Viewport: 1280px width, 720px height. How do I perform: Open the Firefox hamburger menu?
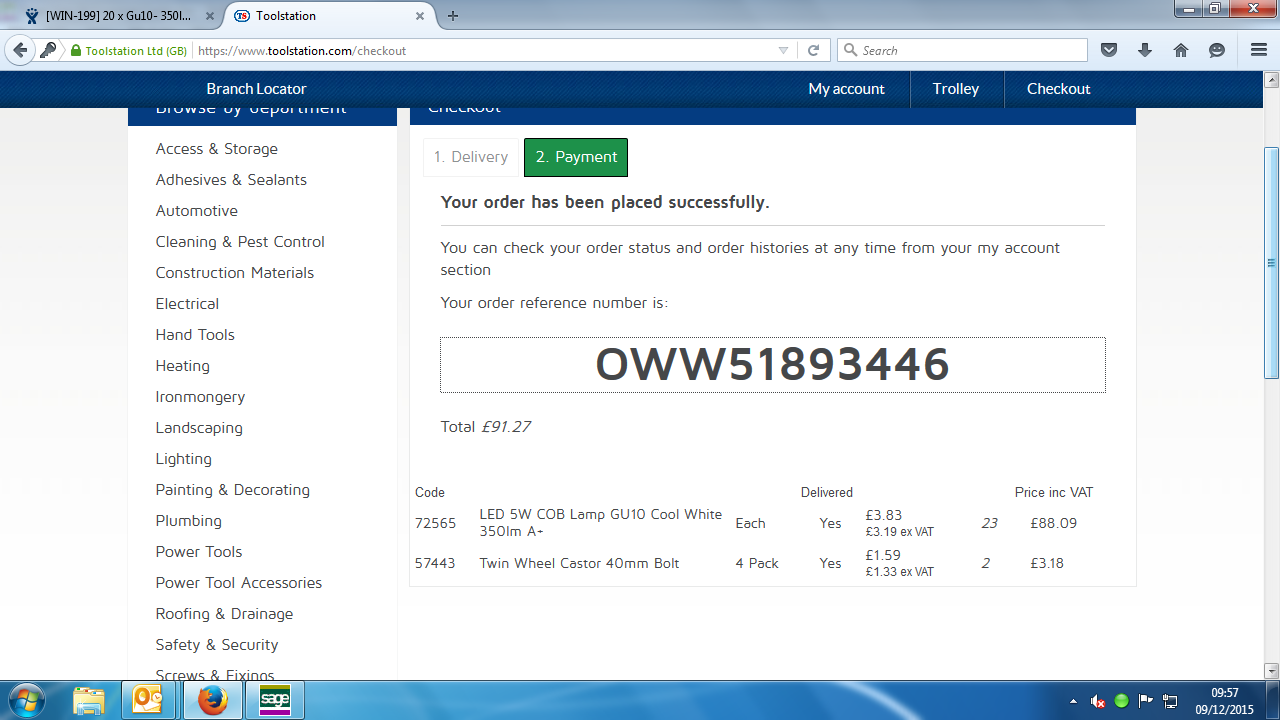1259,50
